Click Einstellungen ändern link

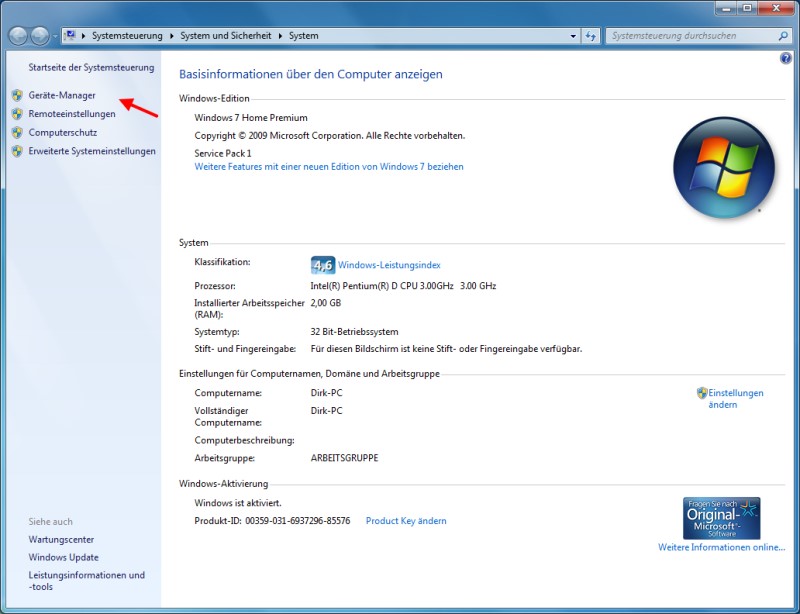[736, 399]
